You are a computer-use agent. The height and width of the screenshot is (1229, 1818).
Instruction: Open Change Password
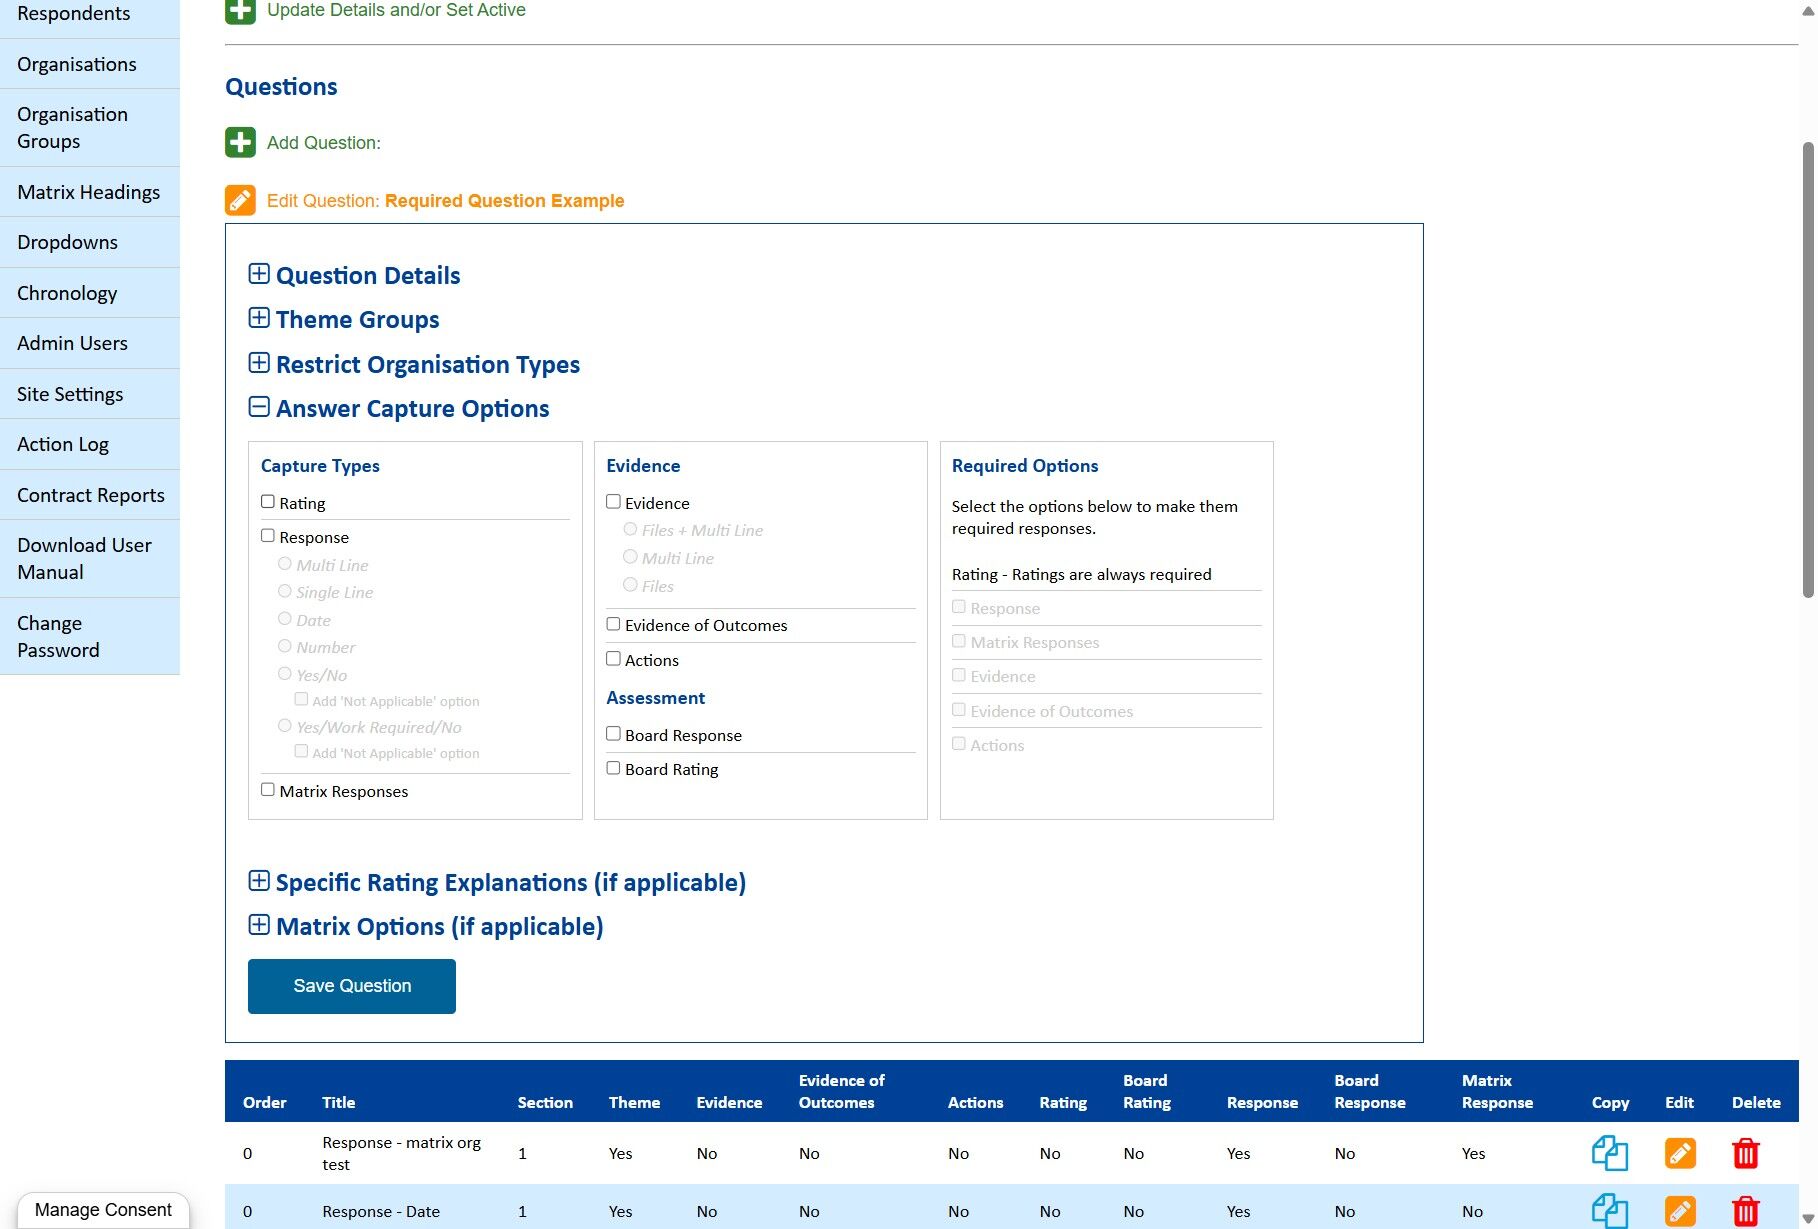tap(90, 637)
